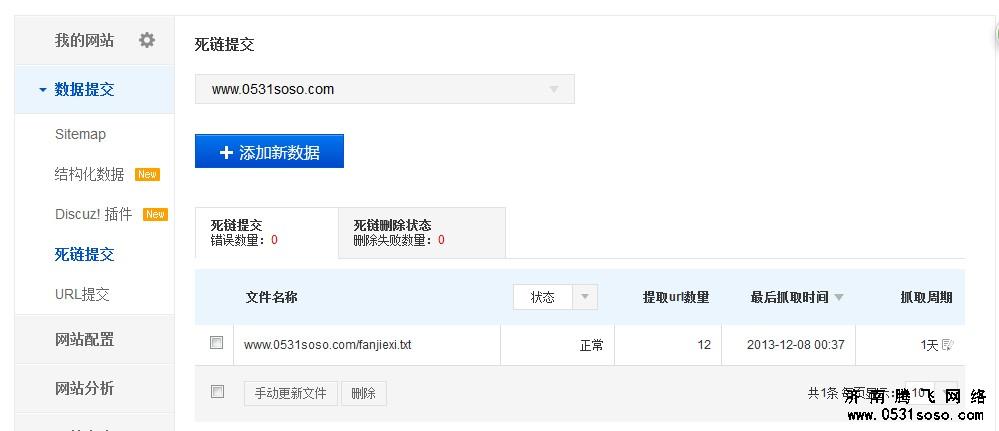The height and width of the screenshot is (431, 999).
Task: Click the url count value 12
Action: point(704,345)
